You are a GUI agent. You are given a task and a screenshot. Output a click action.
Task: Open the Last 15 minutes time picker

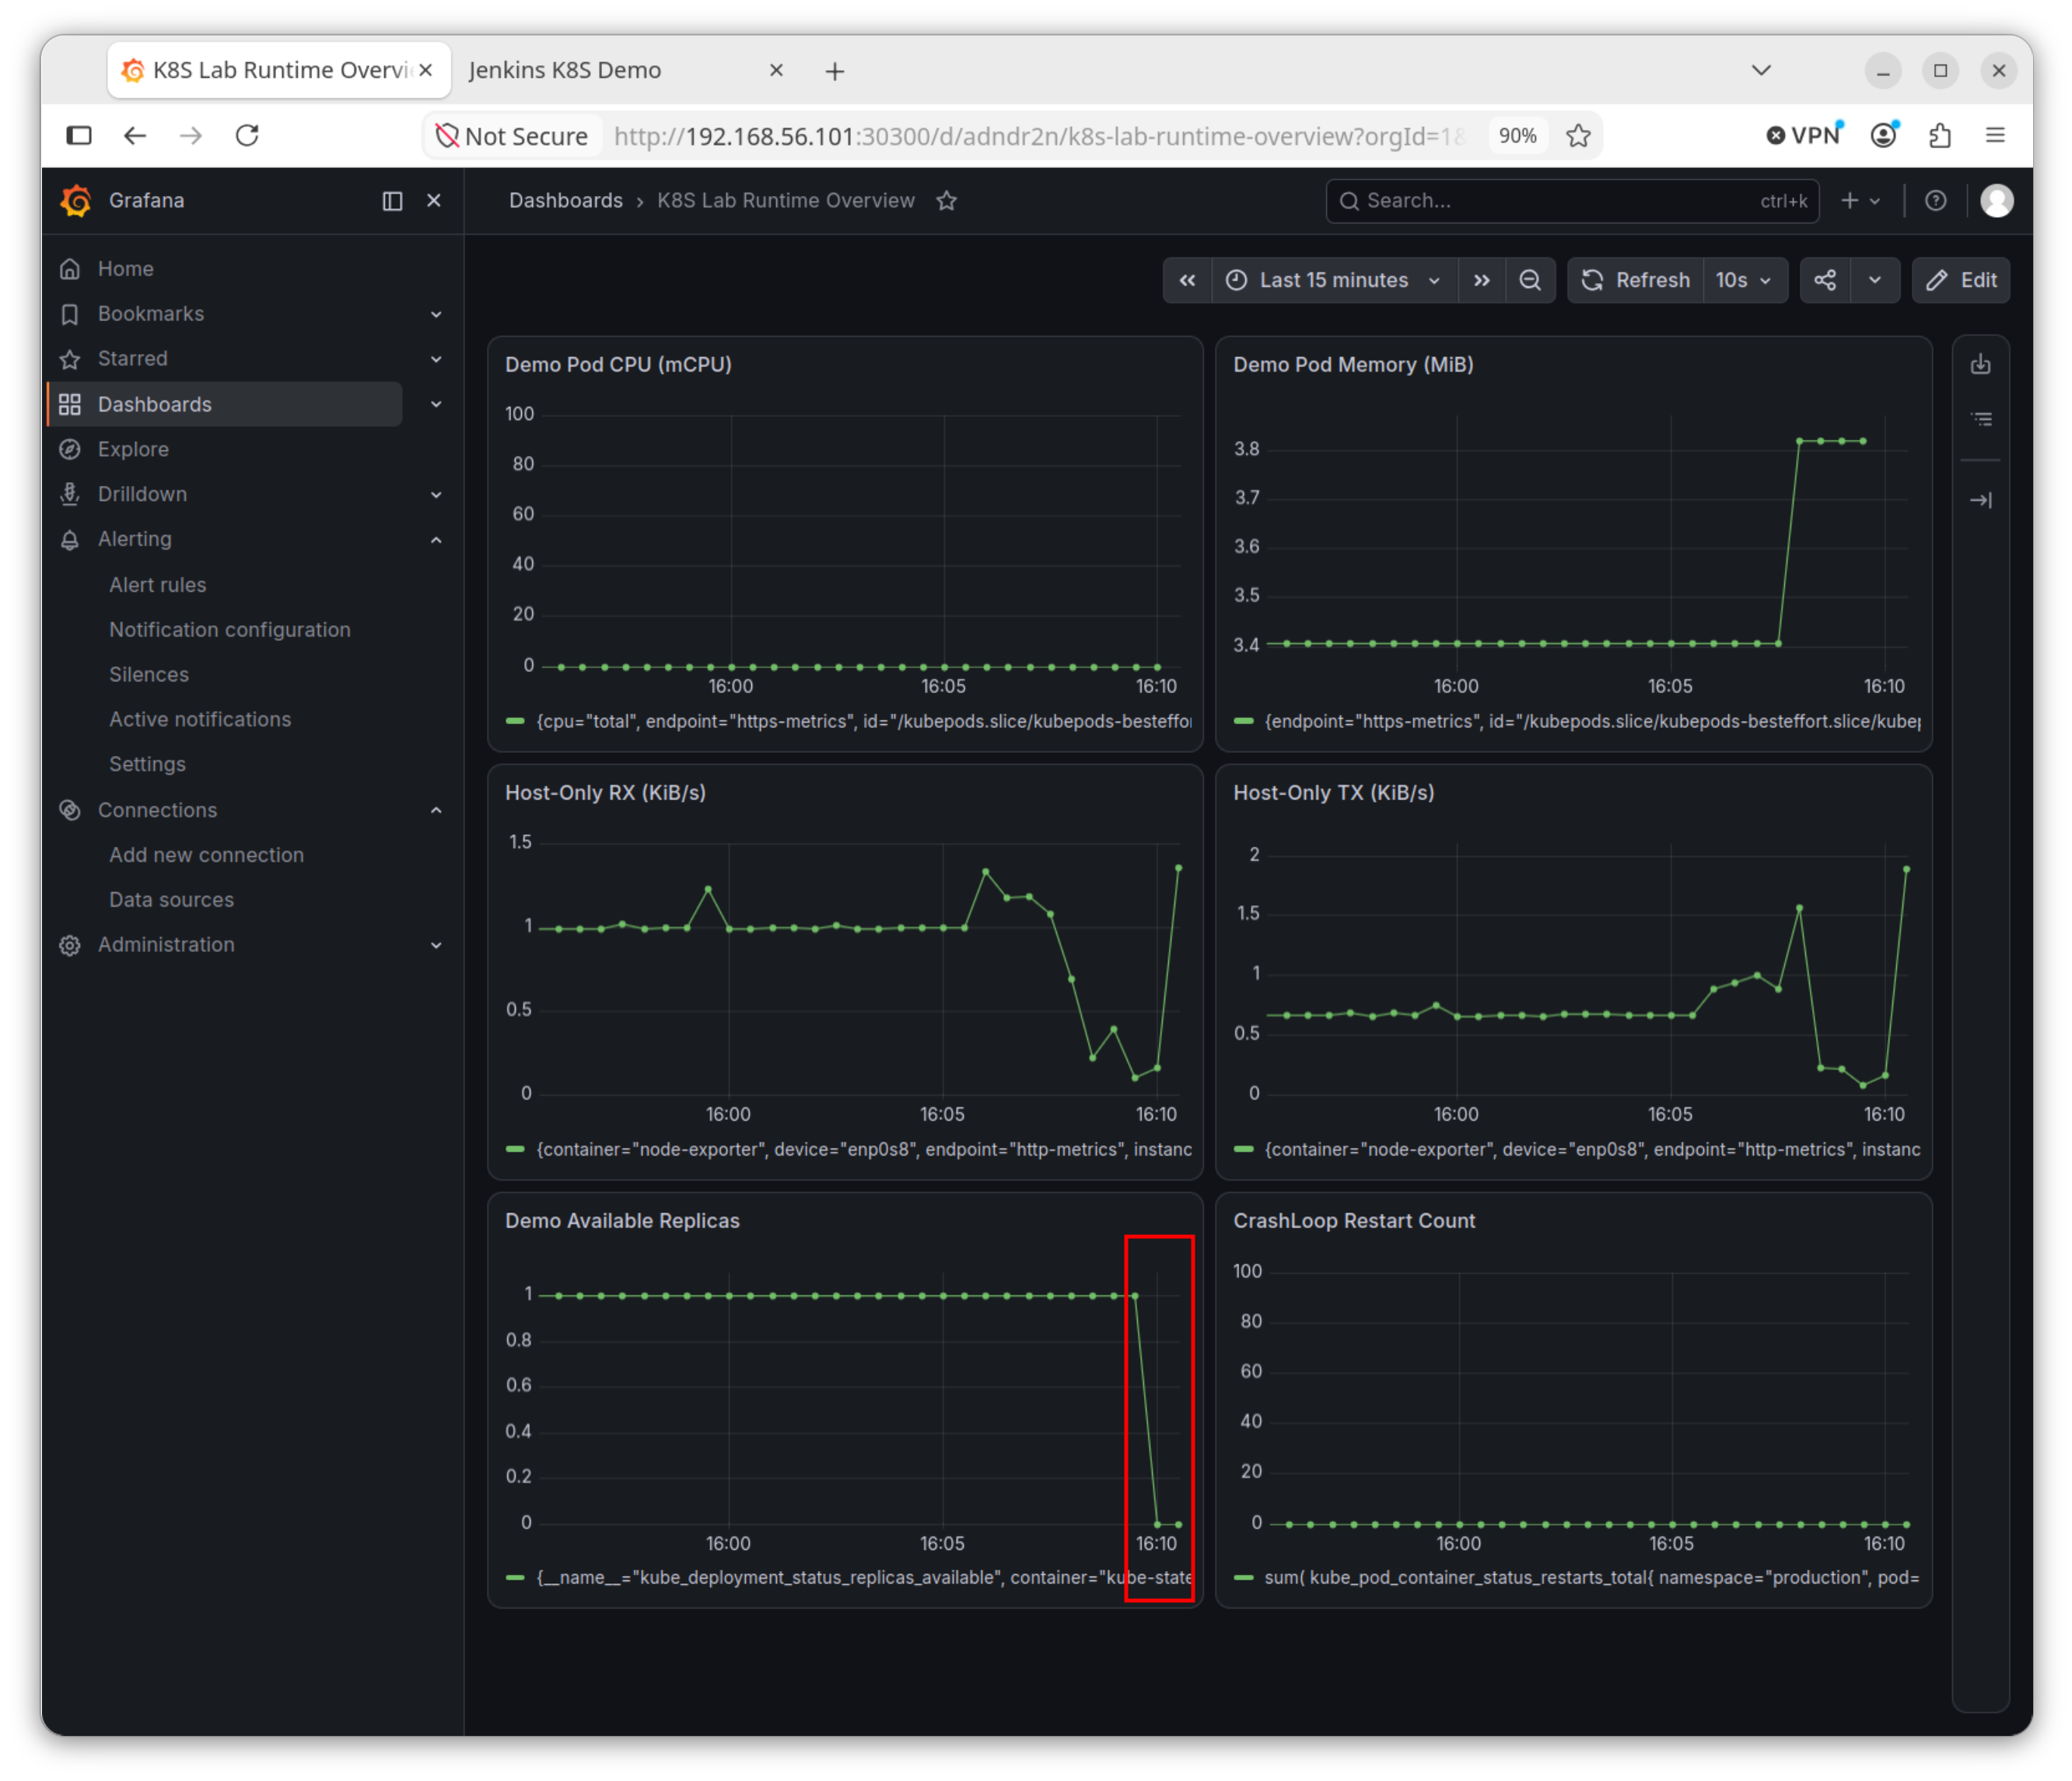(1334, 280)
